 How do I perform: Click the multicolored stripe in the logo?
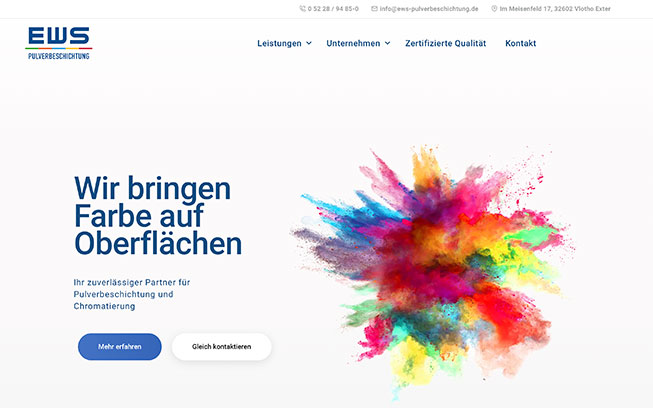[x=59, y=49]
